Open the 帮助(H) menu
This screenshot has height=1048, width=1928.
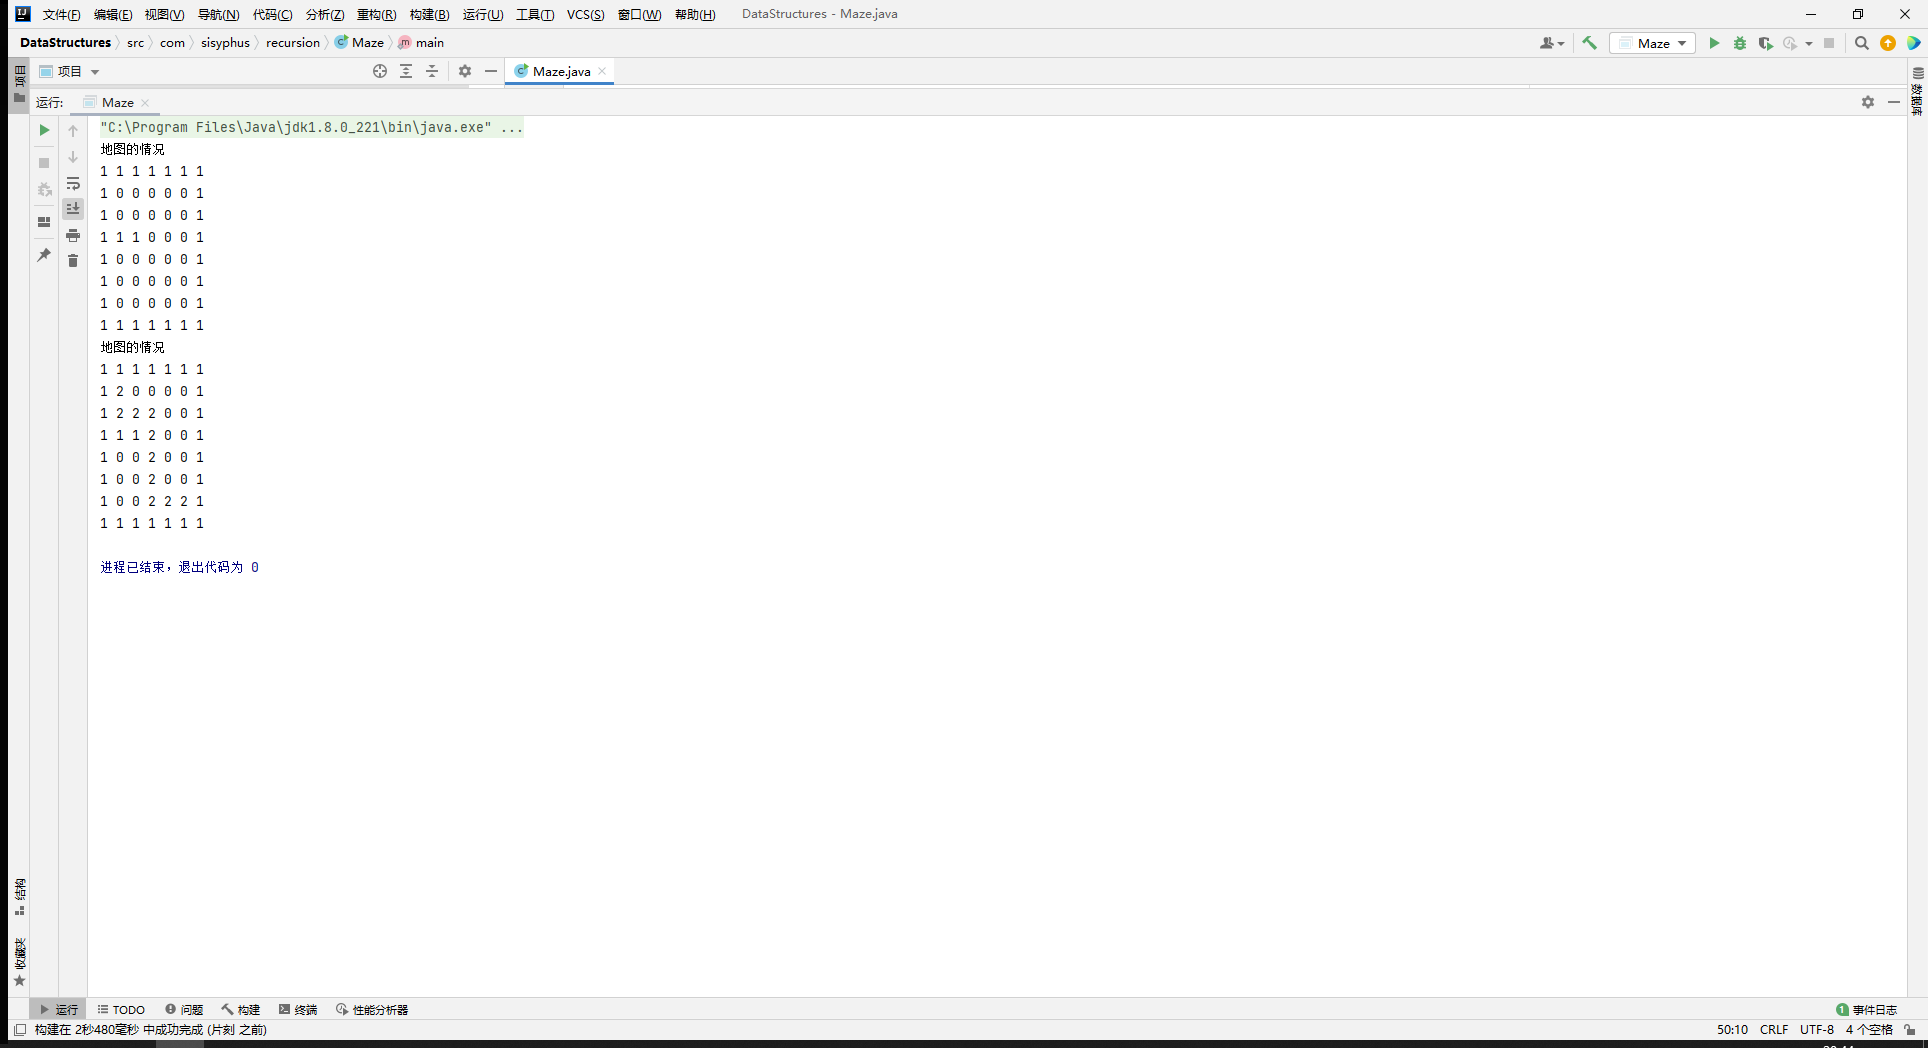coord(695,14)
